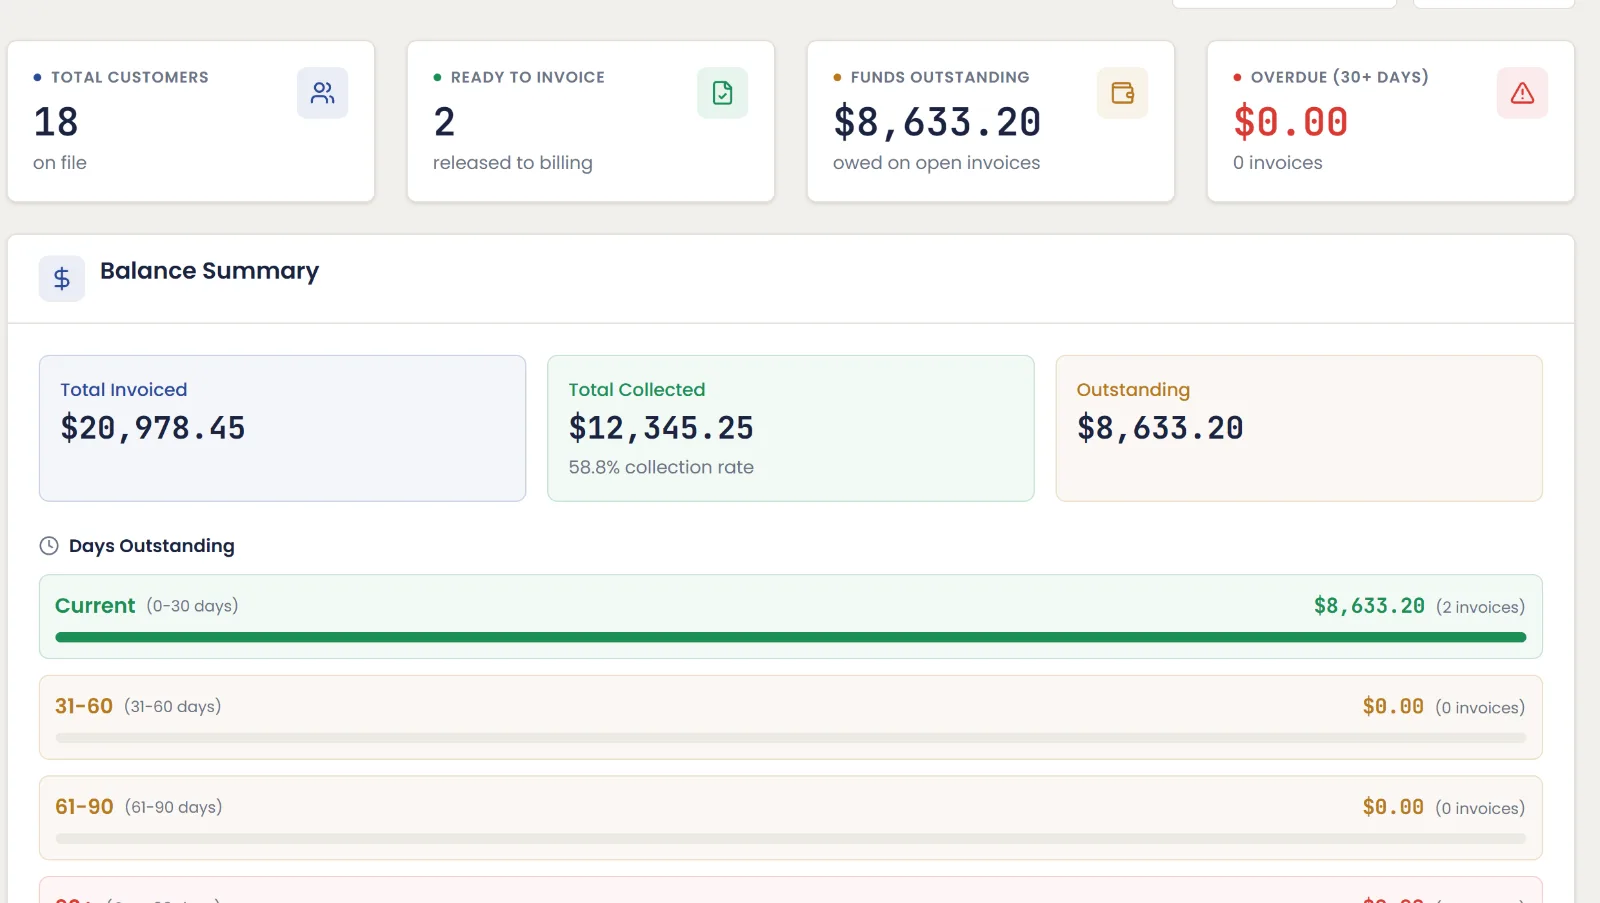
Task: Click the warning triangle icon on Overdue card
Action: point(1522,93)
